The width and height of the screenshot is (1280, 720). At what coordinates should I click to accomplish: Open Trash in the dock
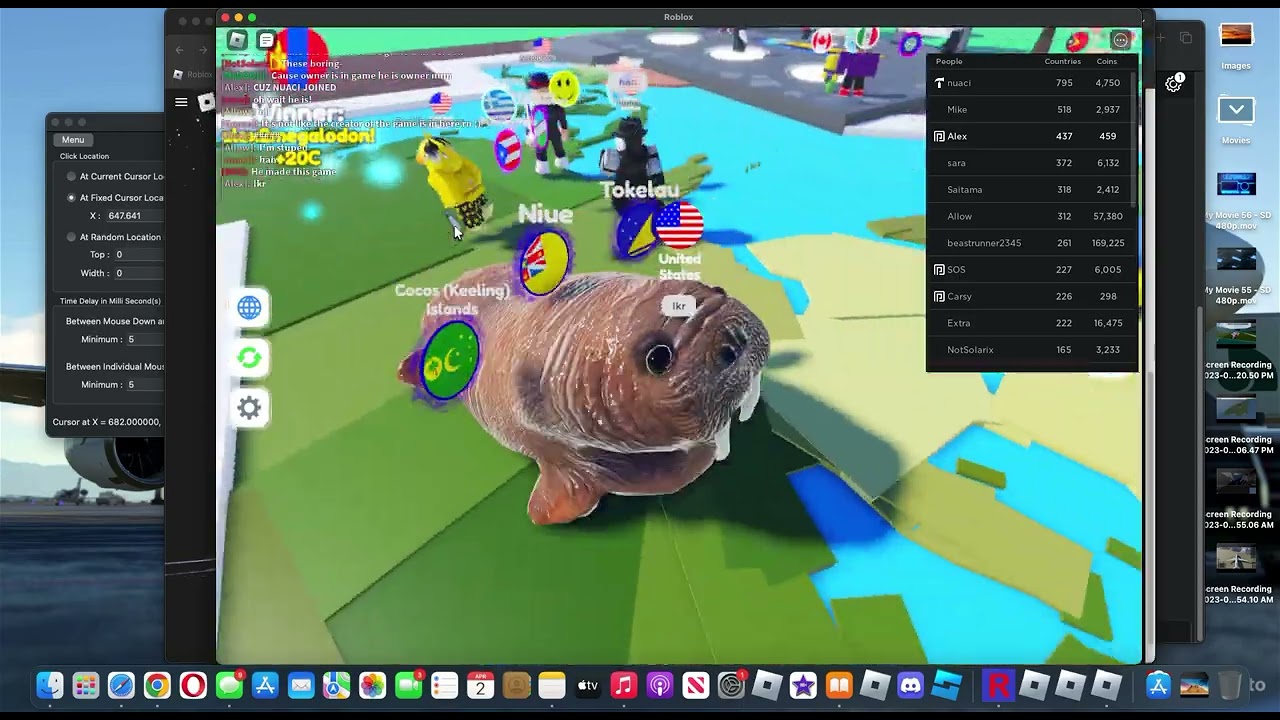[1230, 685]
